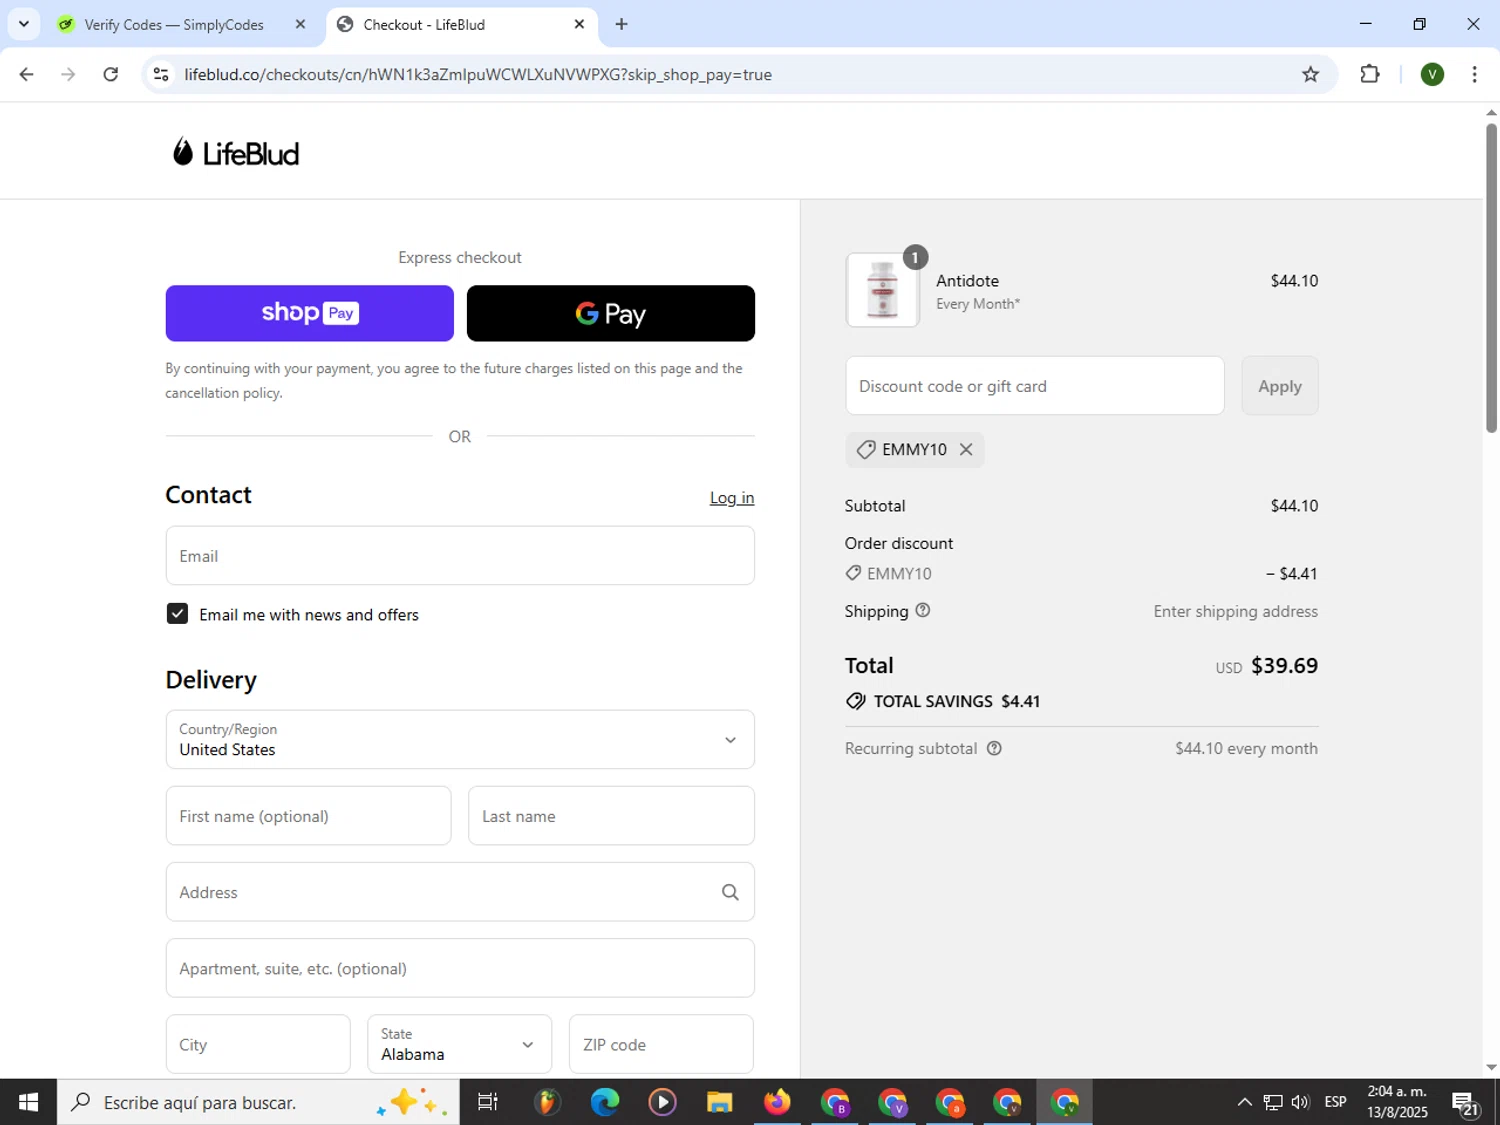Show hidden system tray icons
This screenshot has height=1125, width=1500.
(1244, 1102)
